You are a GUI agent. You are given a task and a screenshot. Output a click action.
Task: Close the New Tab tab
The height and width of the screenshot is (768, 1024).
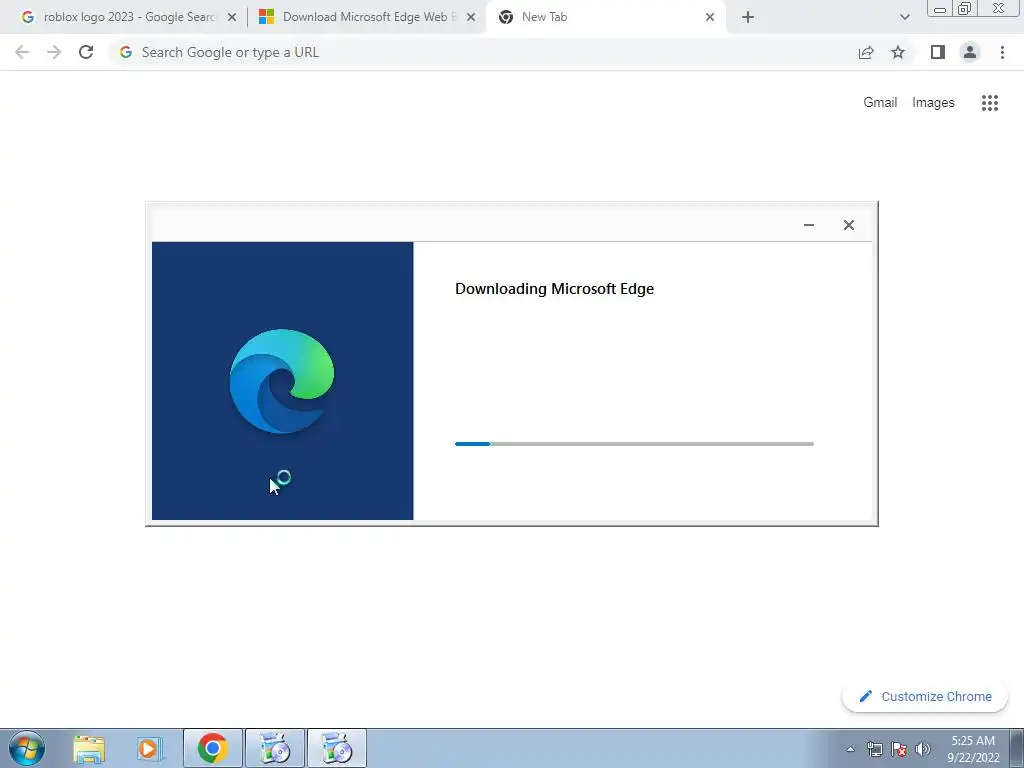click(710, 18)
